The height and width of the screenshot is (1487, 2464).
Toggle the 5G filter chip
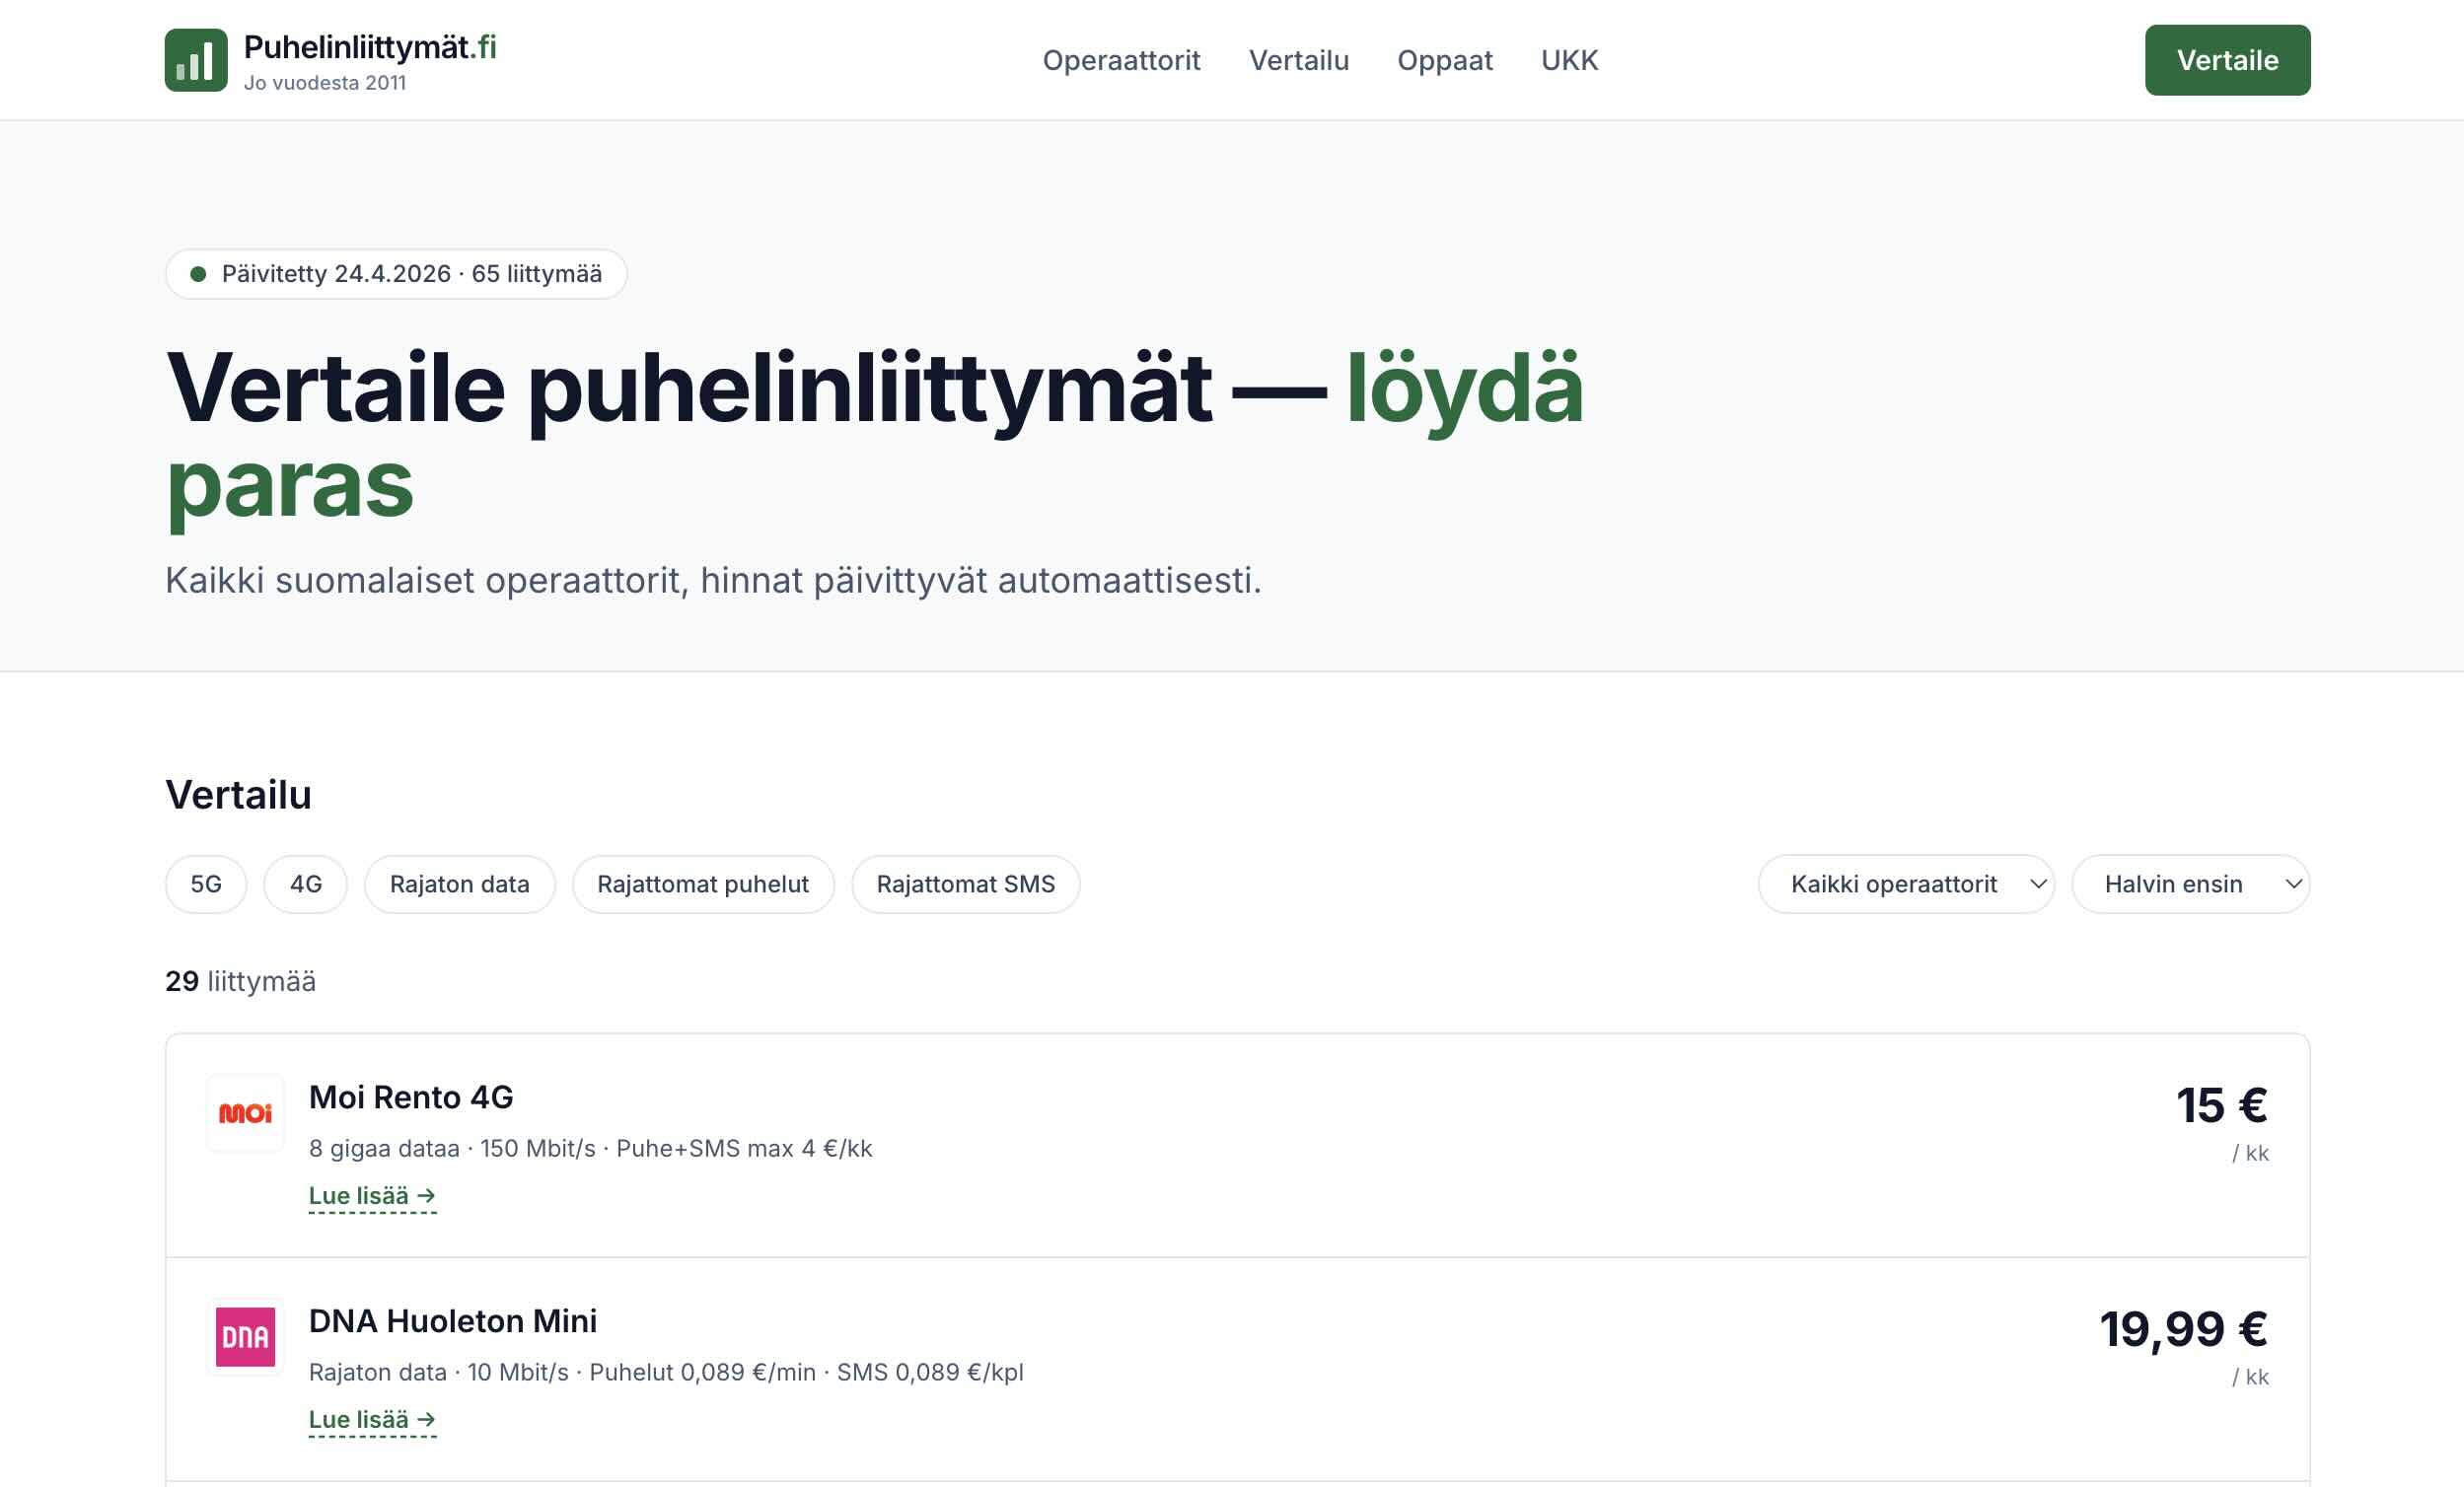[x=206, y=884]
